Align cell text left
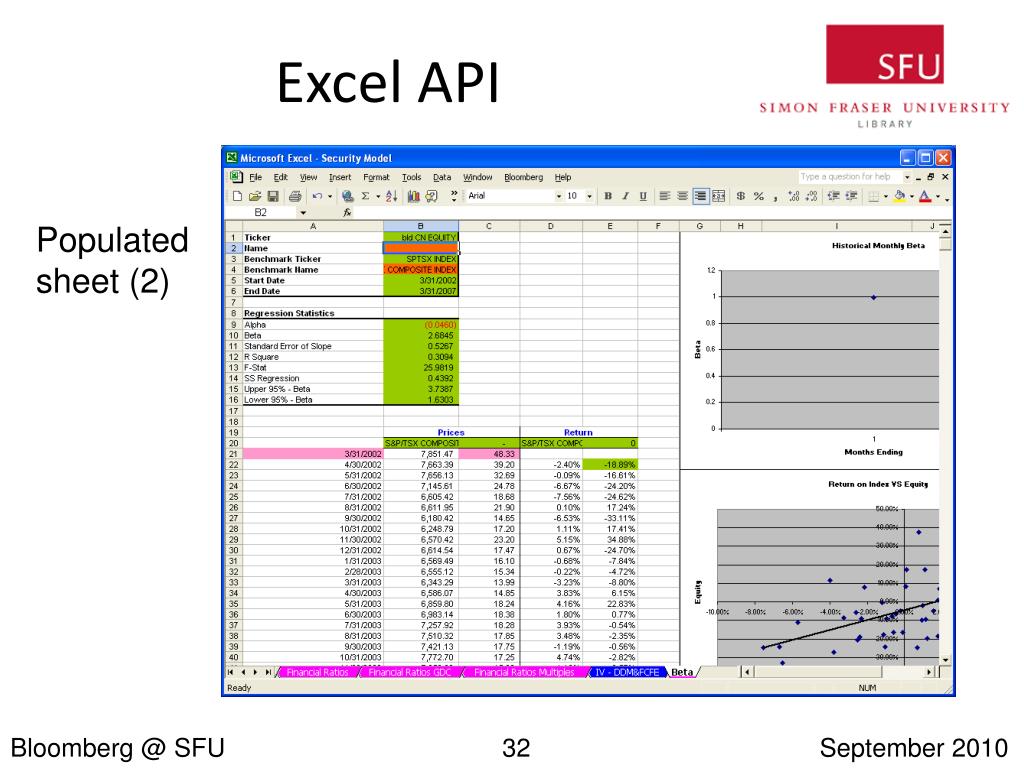Screen dimensions: 1024x768 pyautogui.click(x=665, y=196)
